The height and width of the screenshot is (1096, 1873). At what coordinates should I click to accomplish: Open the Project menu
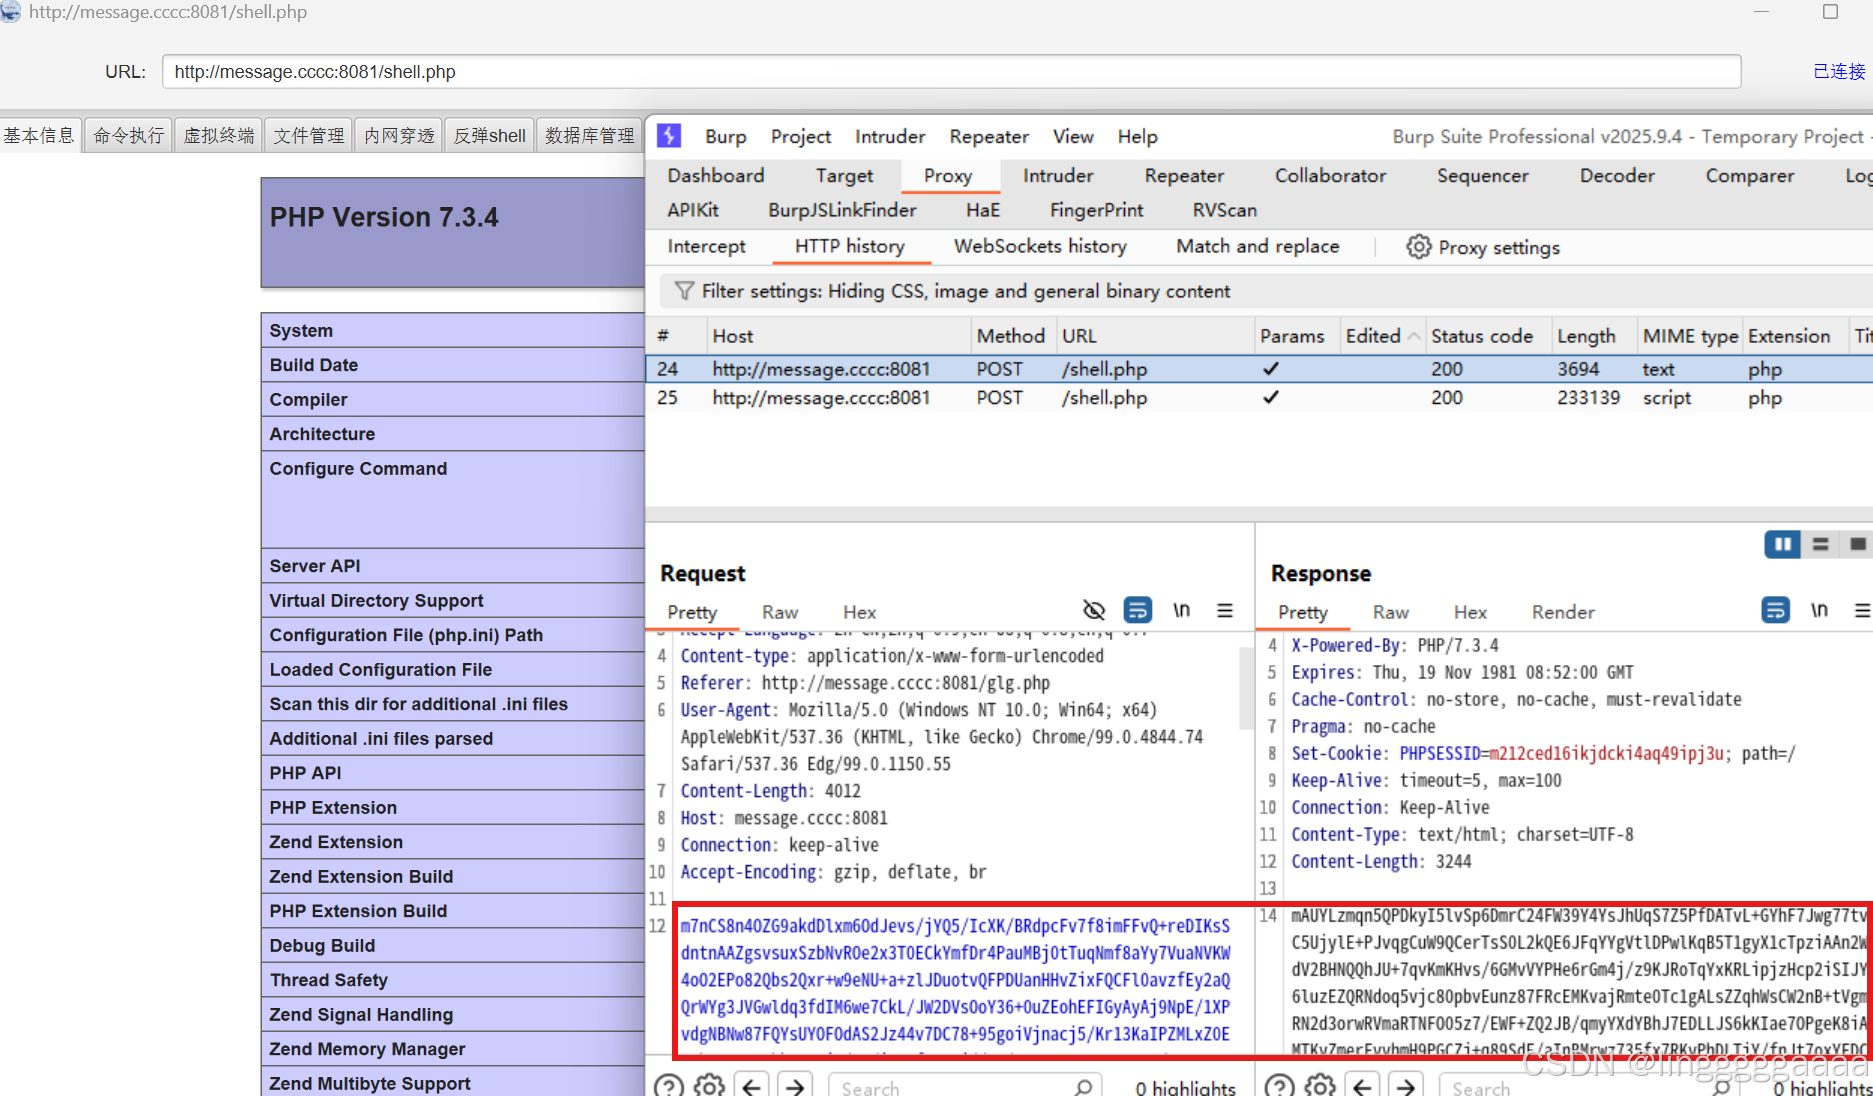click(800, 136)
